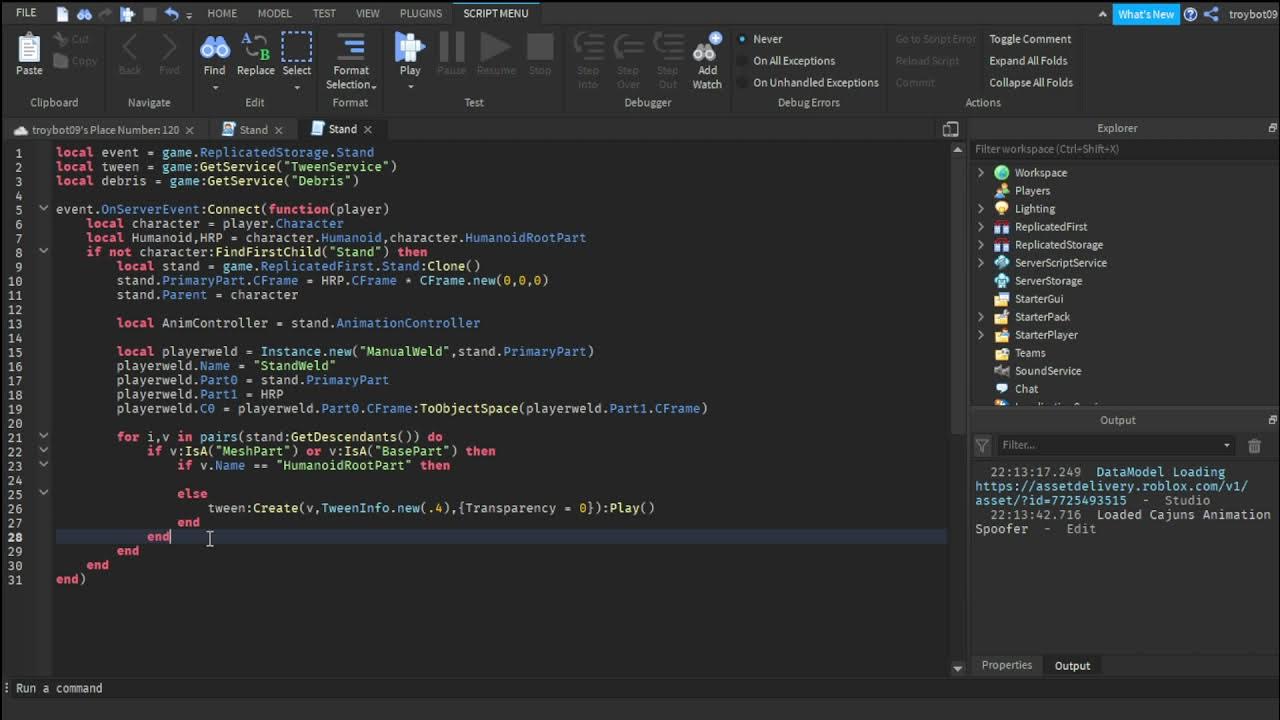
Task: Toggle the Output funnel filter button
Action: 983,445
